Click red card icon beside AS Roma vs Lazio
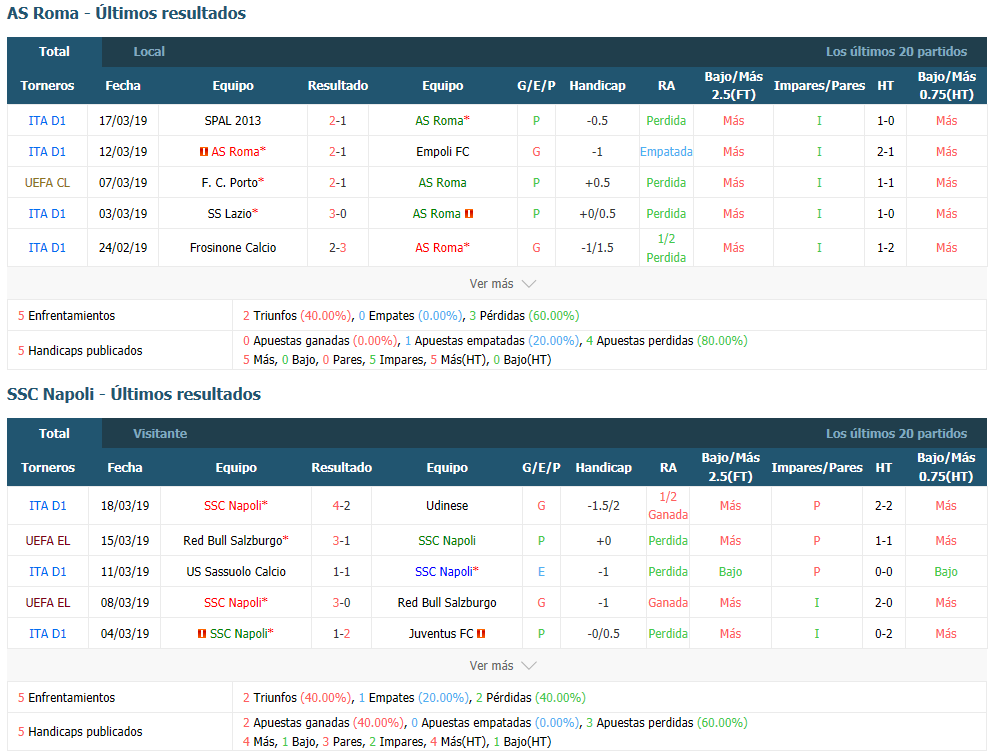This screenshot has width=991, height=754. point(469,214)
